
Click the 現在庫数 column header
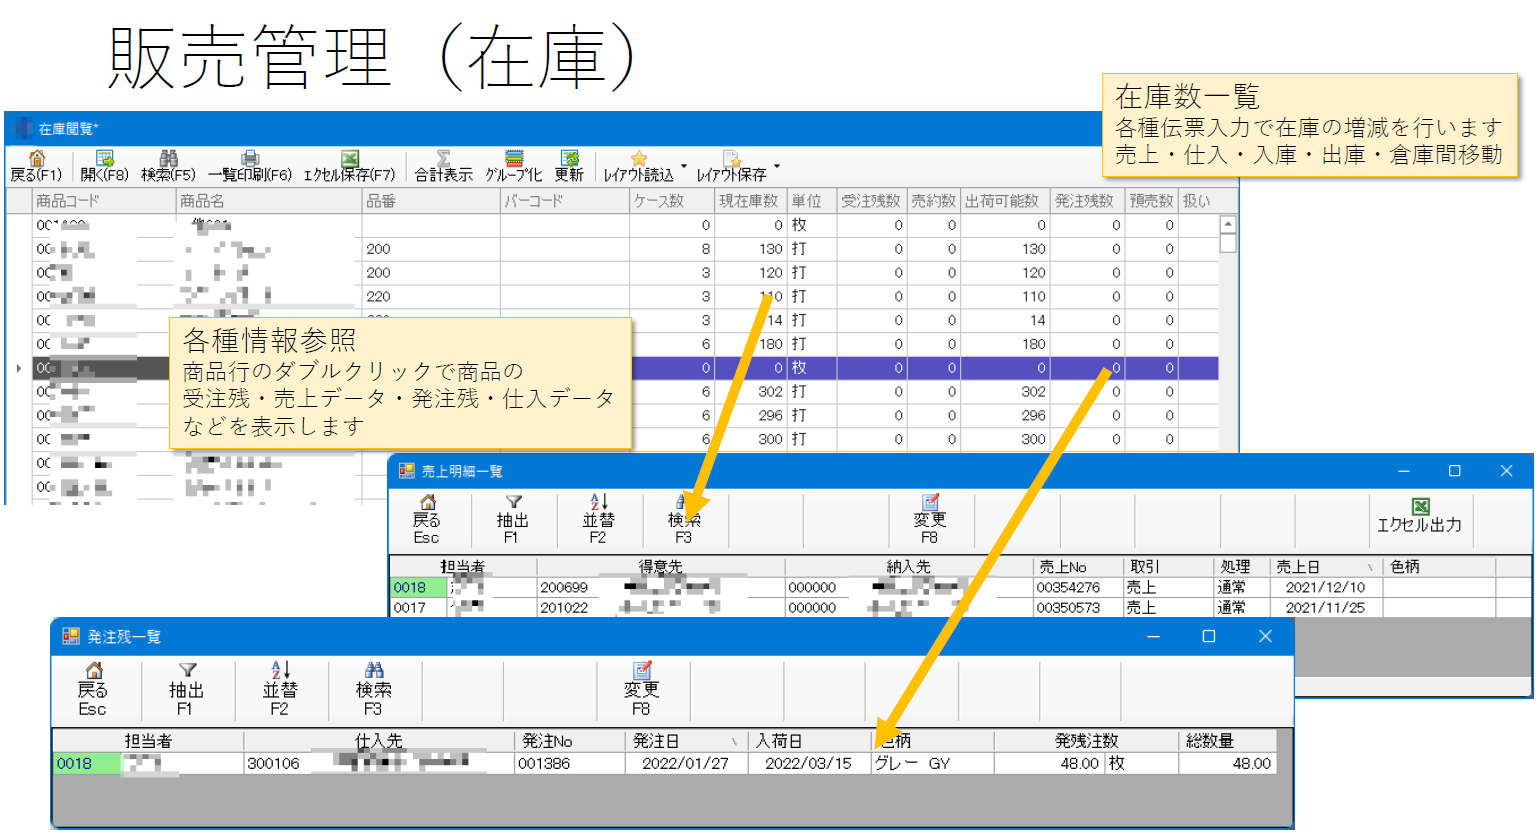click(748, 201)
